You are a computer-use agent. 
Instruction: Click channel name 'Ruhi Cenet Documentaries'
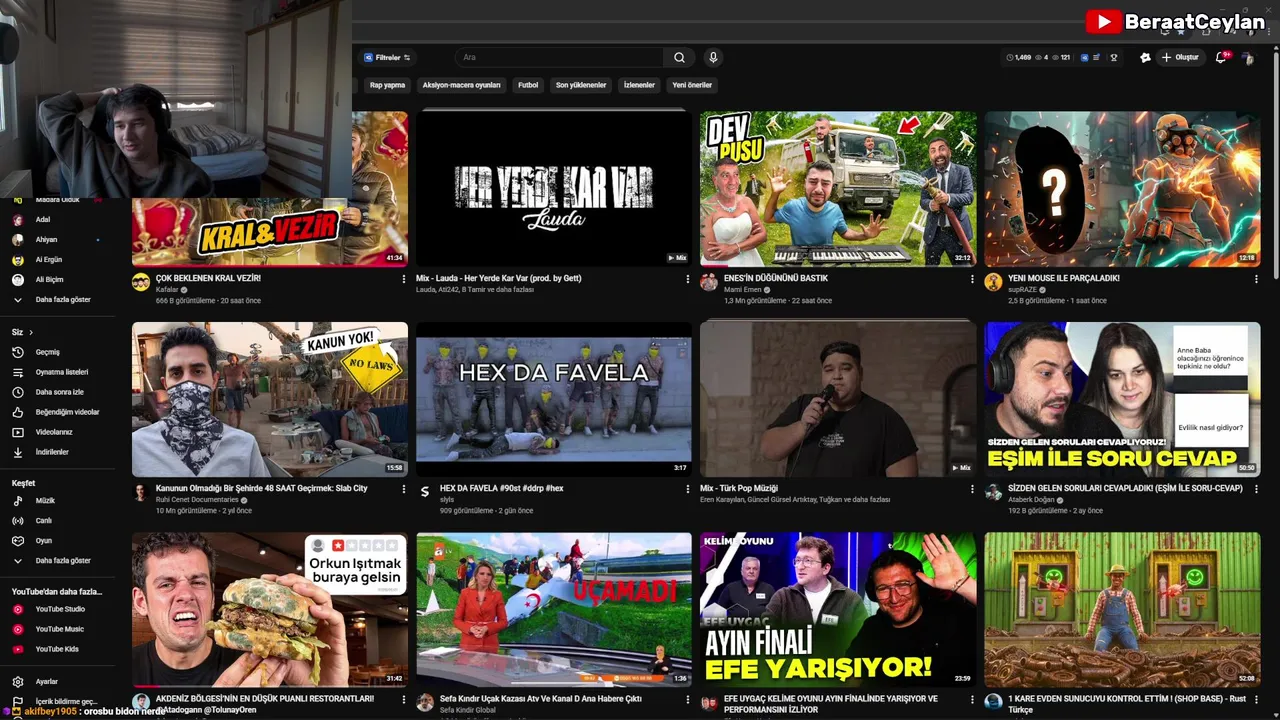tap(197, 499)
